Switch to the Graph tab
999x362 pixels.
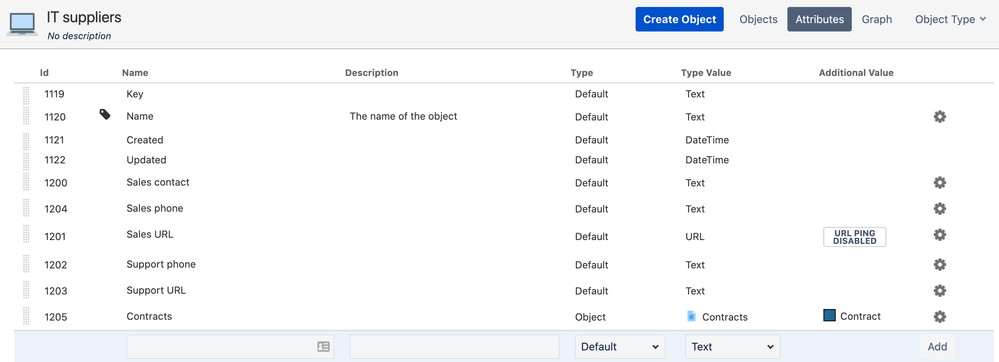pyautogui.click(x=877, y=19)
